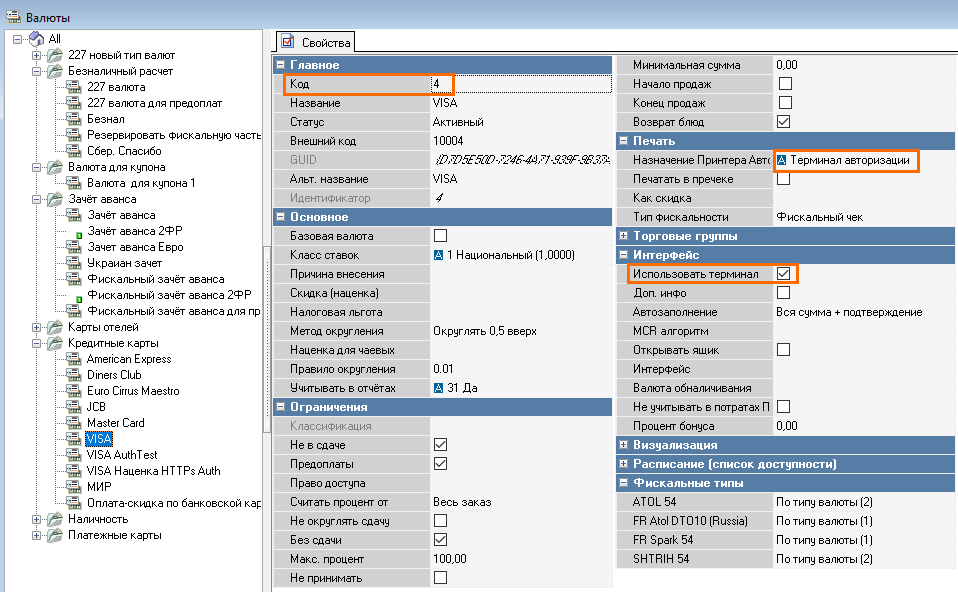Screen dimensions: 958x592
Task: Select the Diners Club currency item
Action: tap(113, 375)
